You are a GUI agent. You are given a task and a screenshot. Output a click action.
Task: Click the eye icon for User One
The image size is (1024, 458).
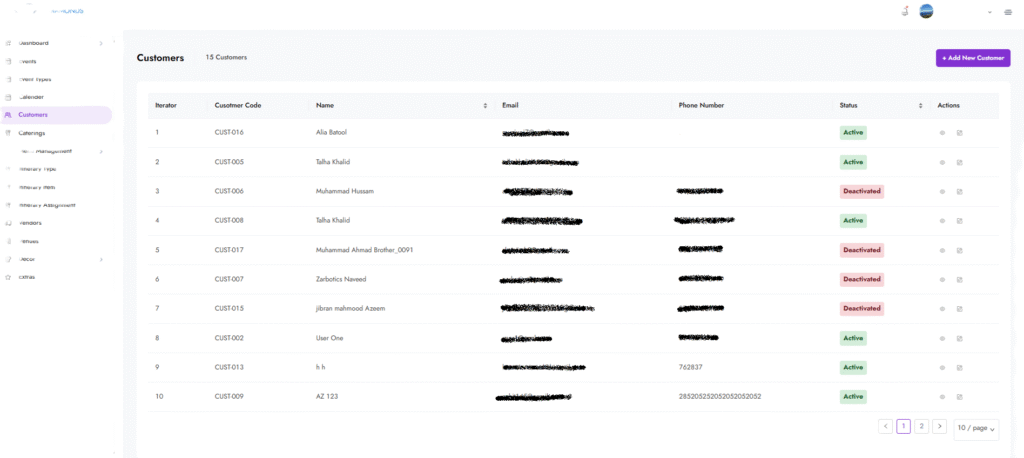(x=941, y=338)
